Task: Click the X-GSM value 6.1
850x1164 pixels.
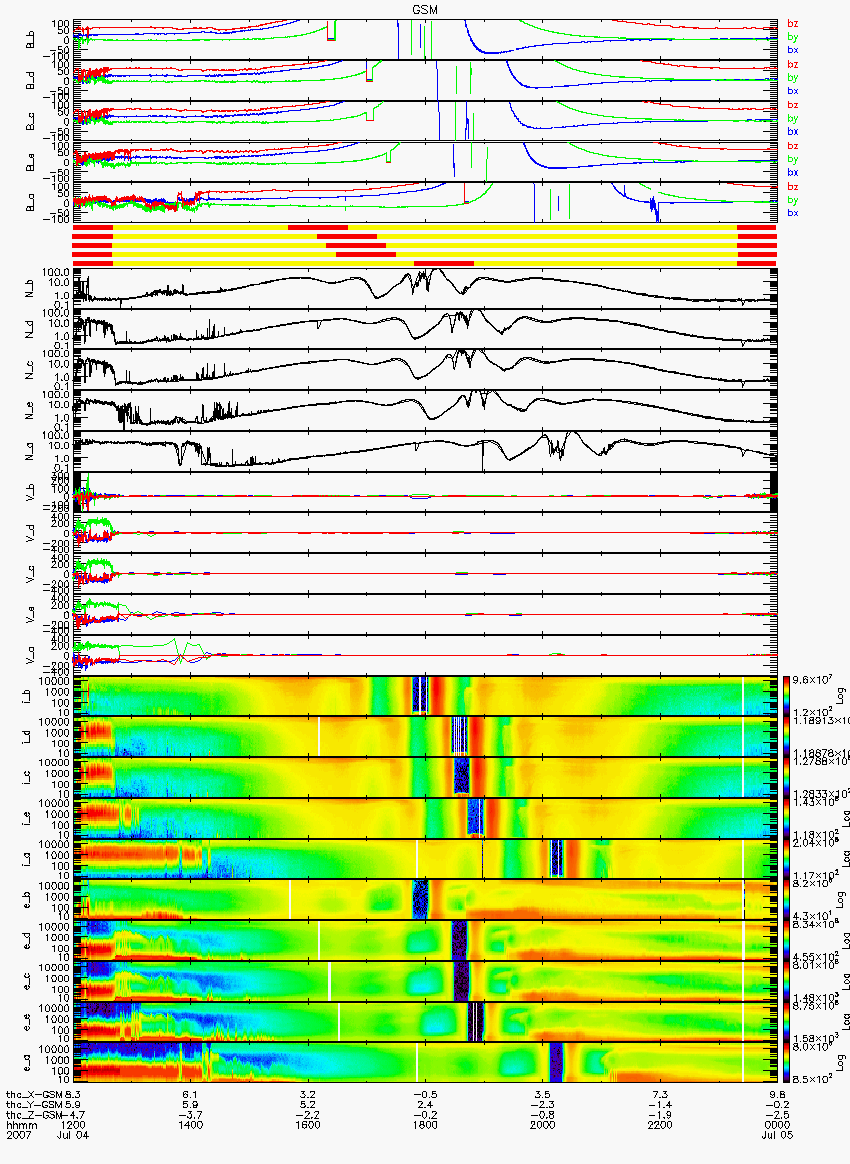Action: 190,1094
